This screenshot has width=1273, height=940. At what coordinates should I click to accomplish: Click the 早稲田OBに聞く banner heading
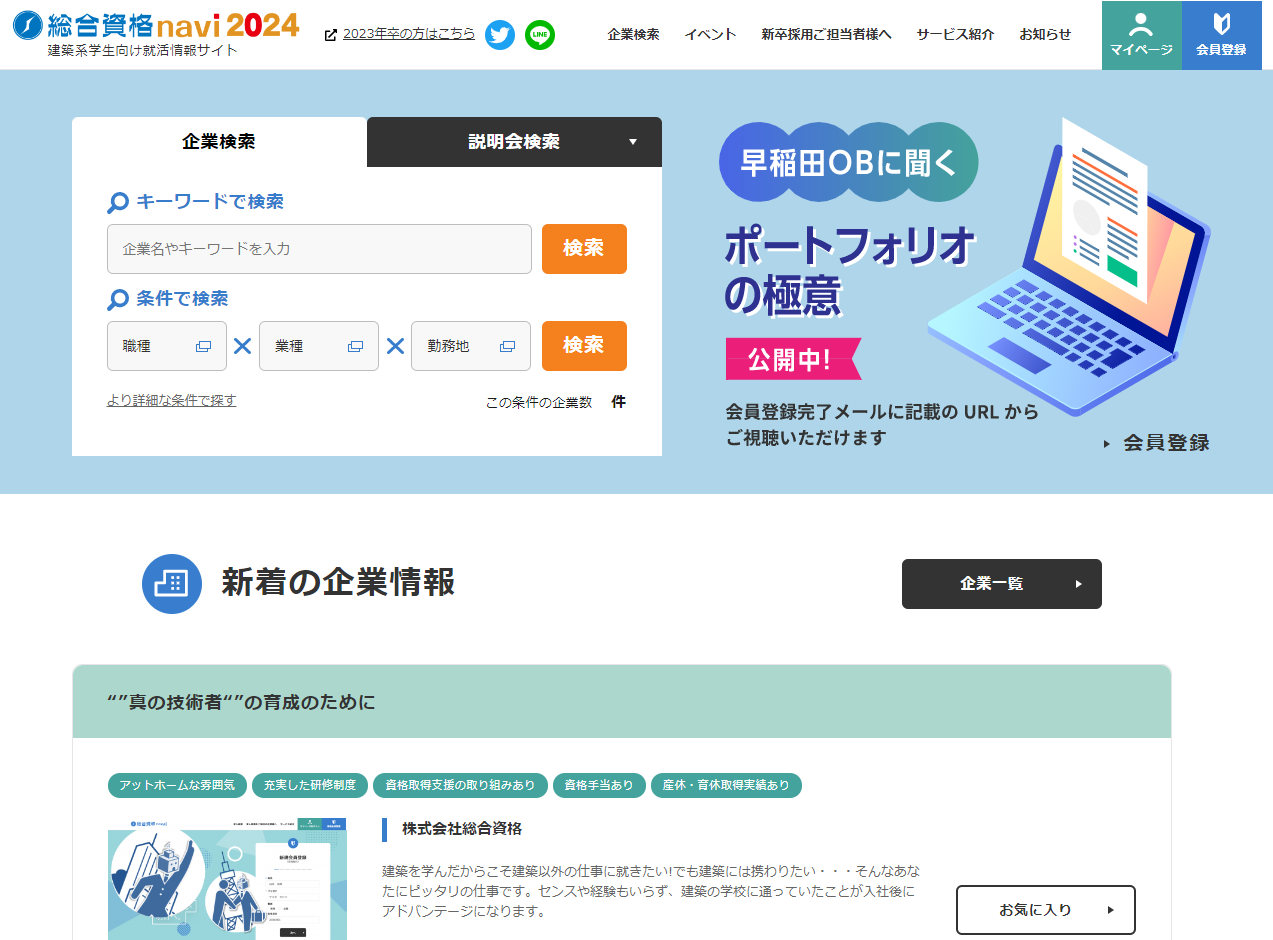849,162
